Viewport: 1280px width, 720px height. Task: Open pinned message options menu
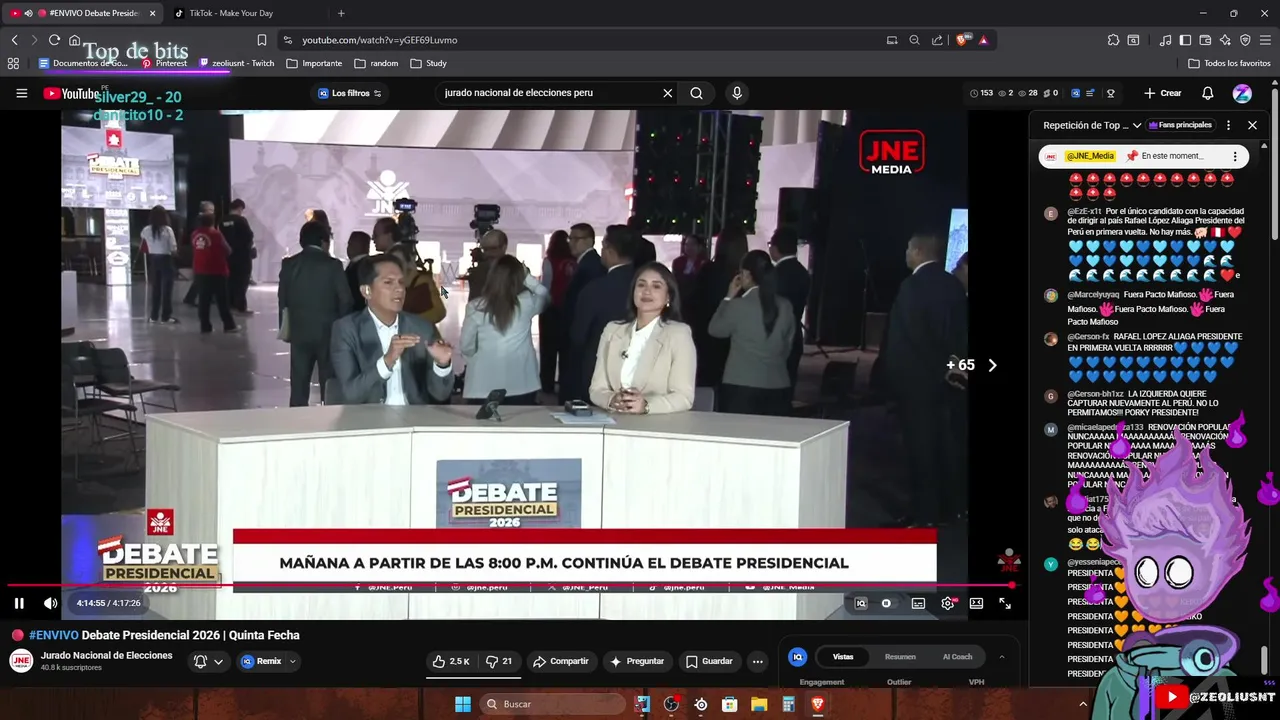pyautogui.click(x=1235, y=156)
